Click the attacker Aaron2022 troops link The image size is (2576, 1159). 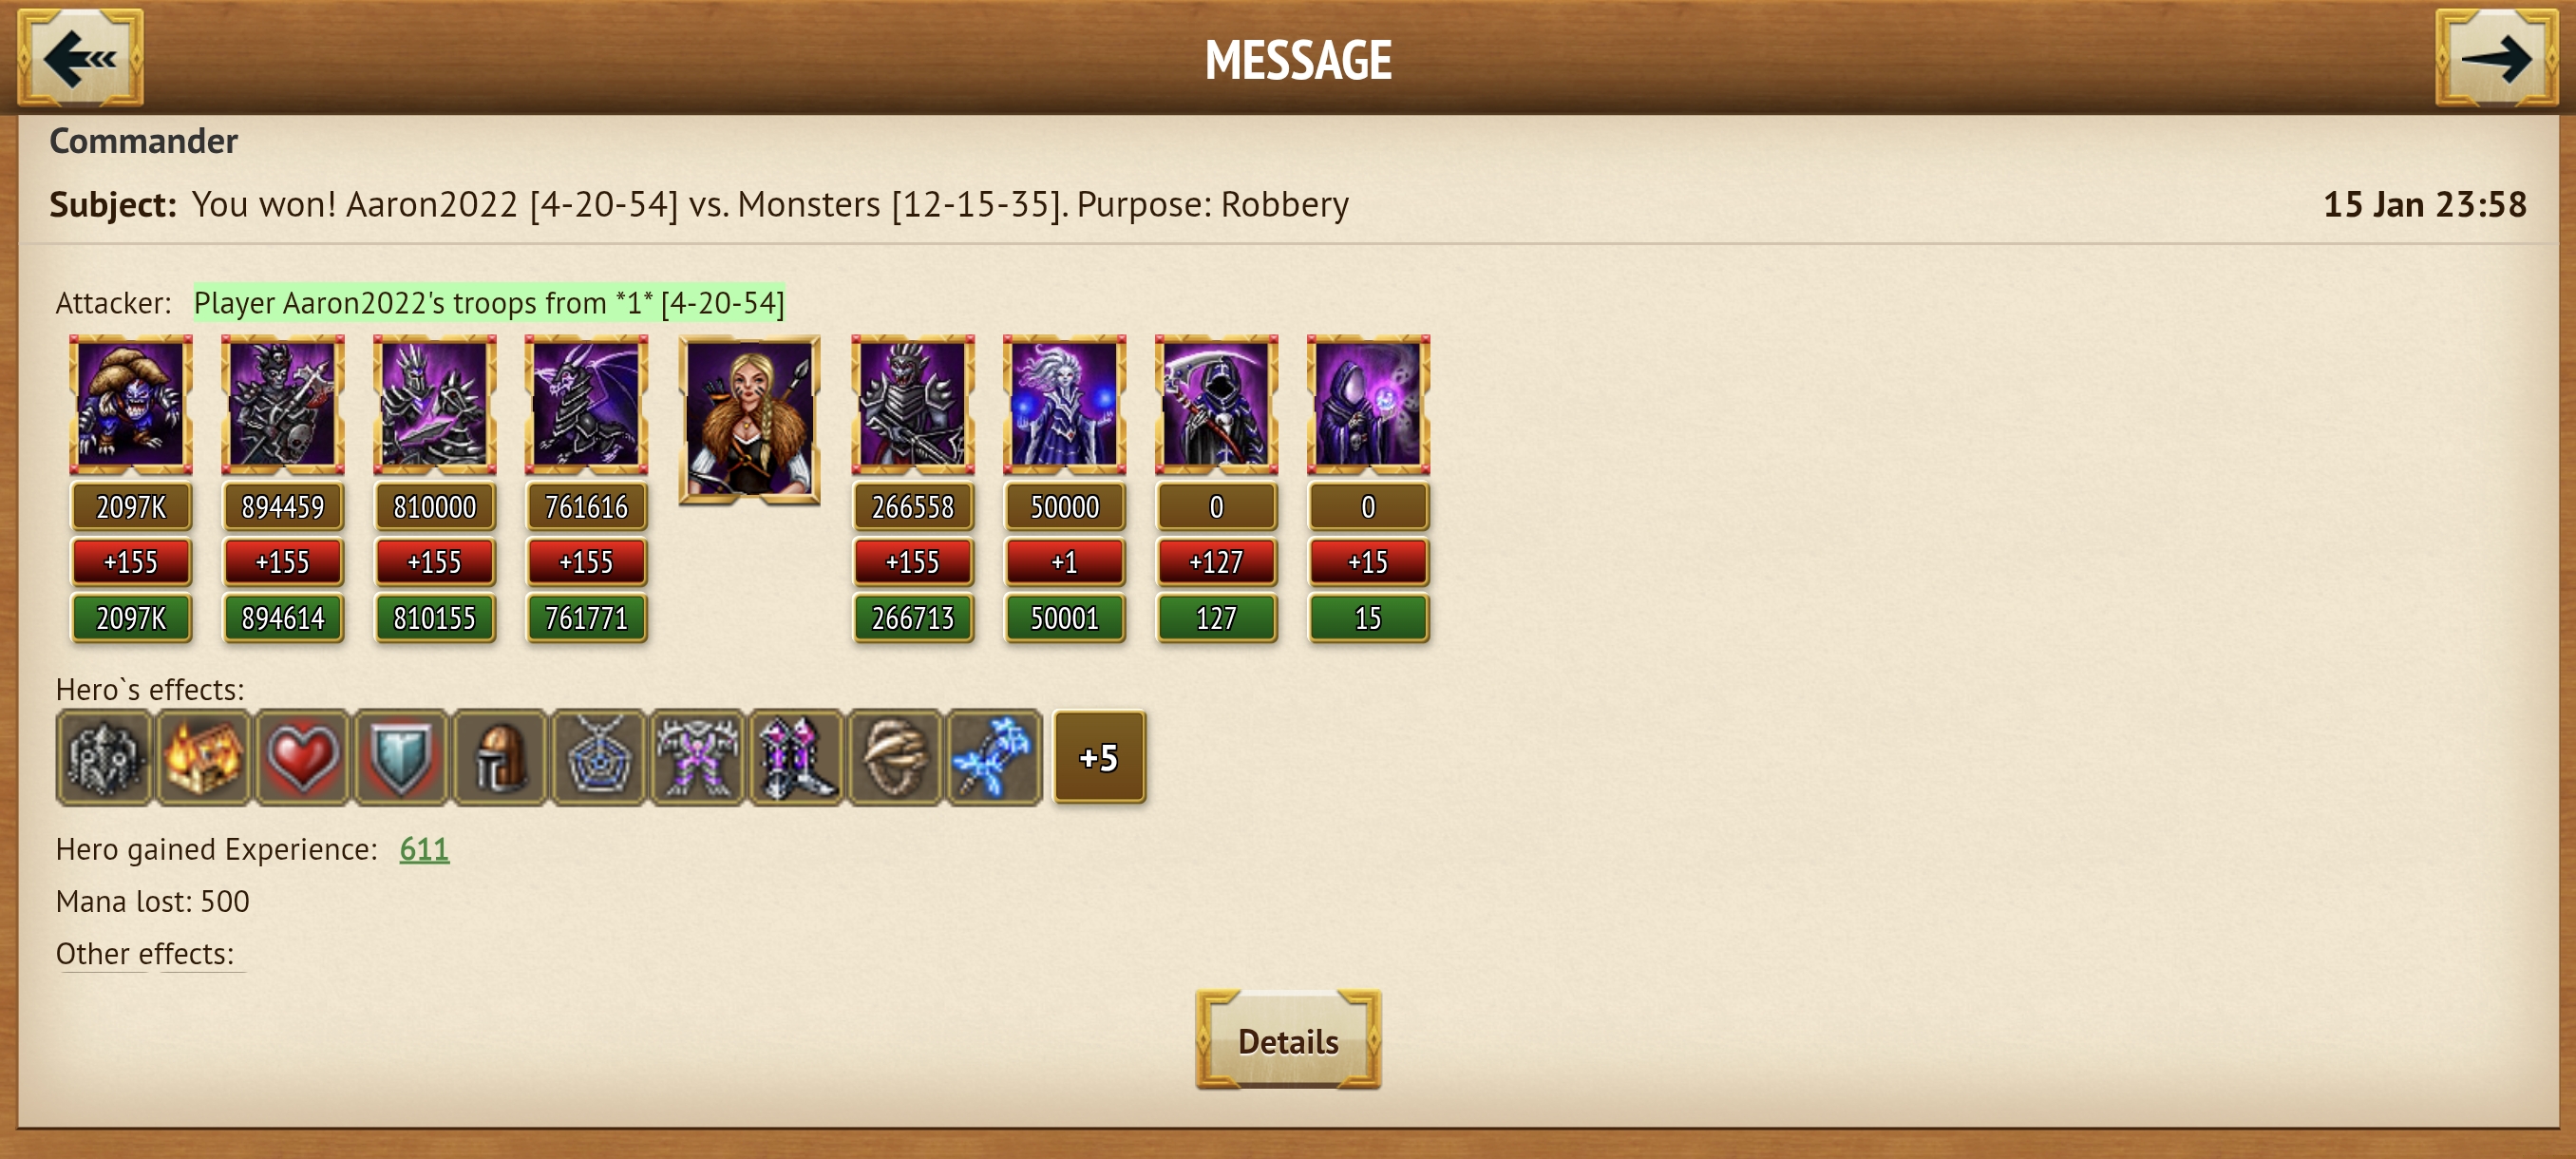(489, 303)
